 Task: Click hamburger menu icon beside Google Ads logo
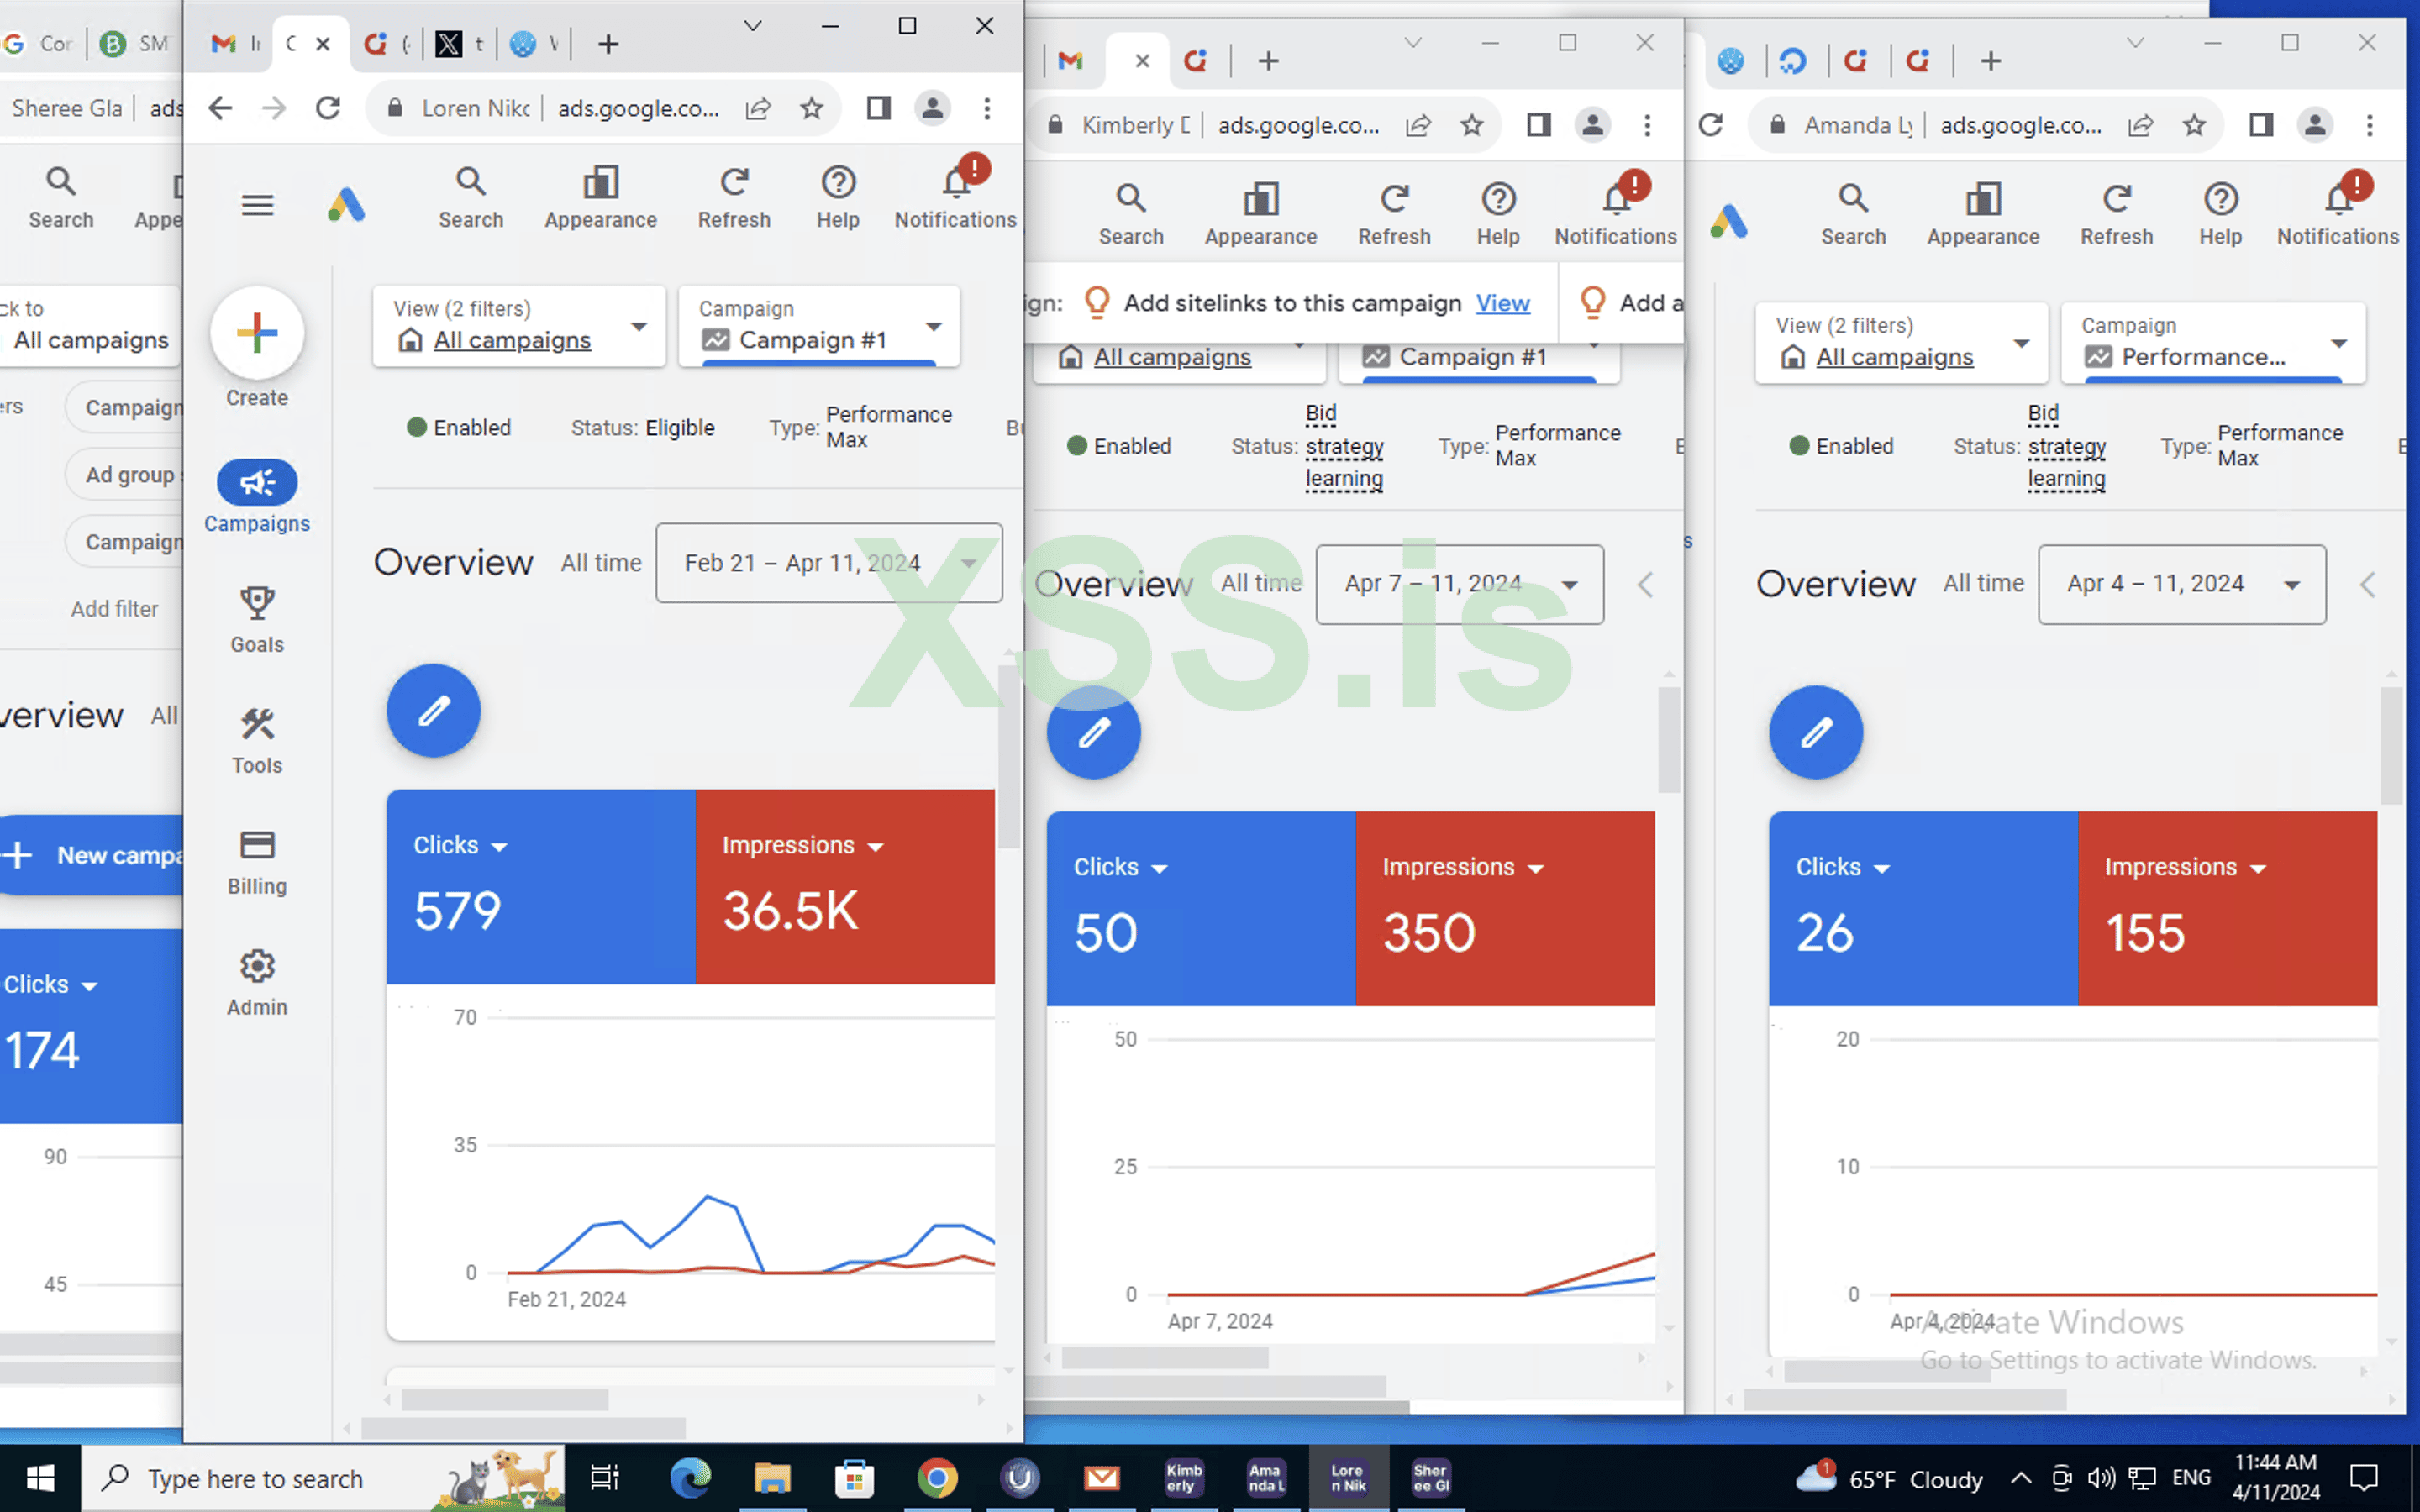(x=257, y=205)
